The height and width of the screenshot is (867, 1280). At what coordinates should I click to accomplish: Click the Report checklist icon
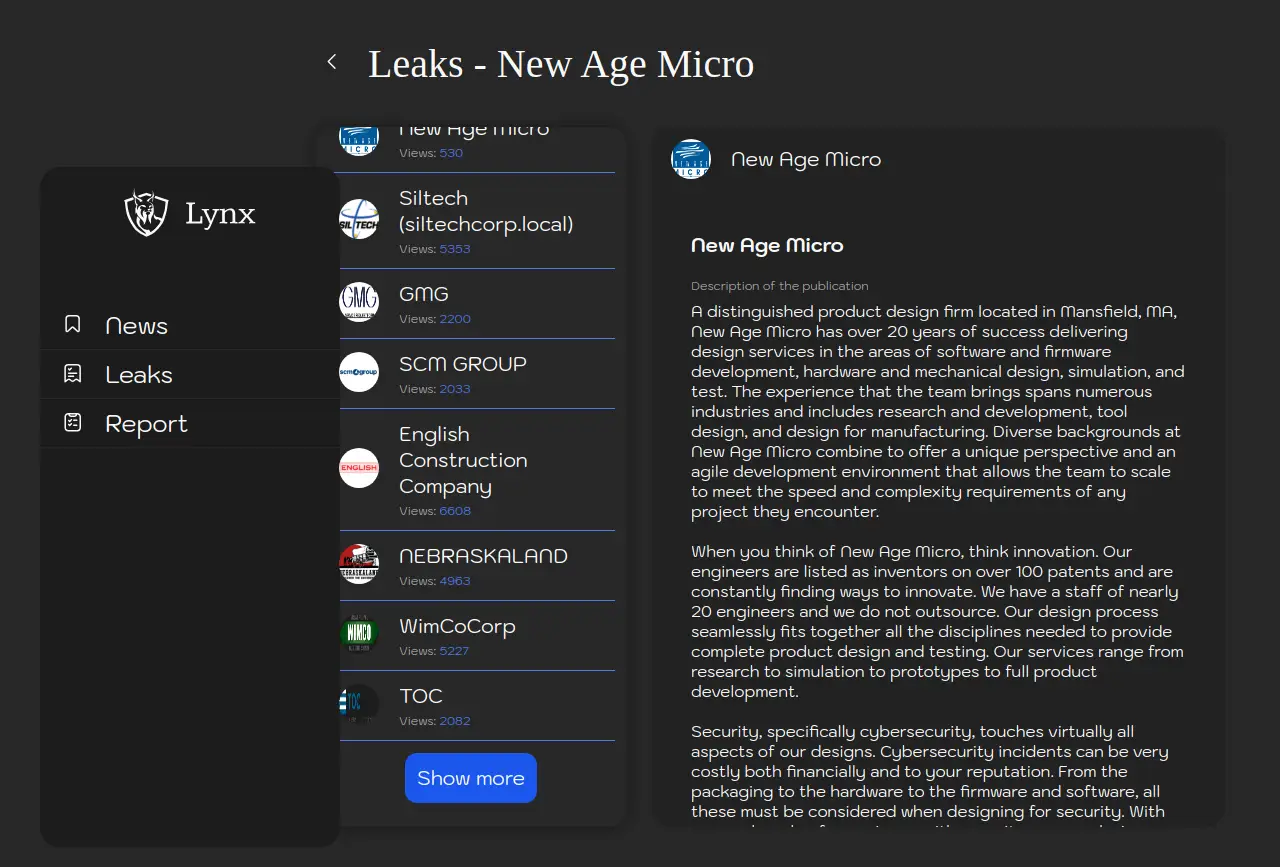[x=72, y=423]
